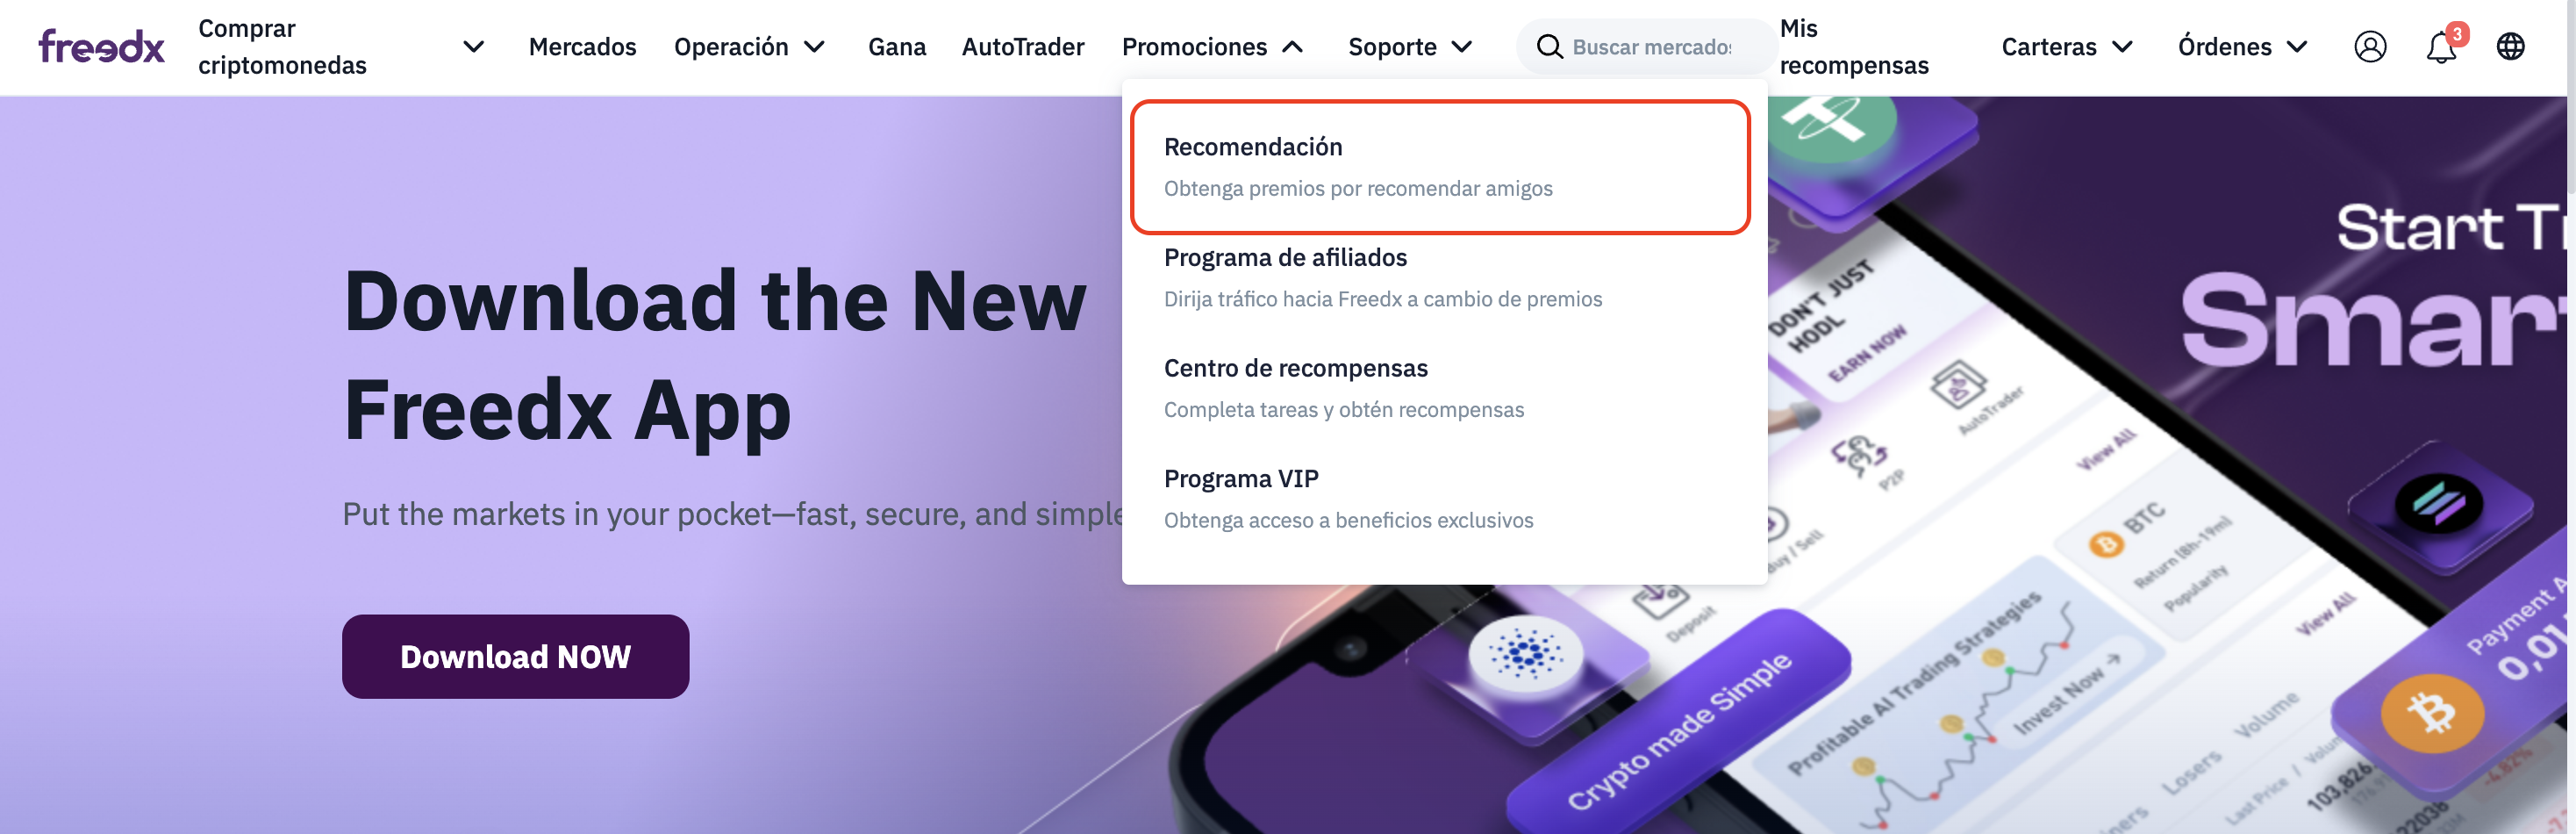Open the Órdenes dropdown
Viewport: 2576px width, 834px height.
pos(2242,47)
